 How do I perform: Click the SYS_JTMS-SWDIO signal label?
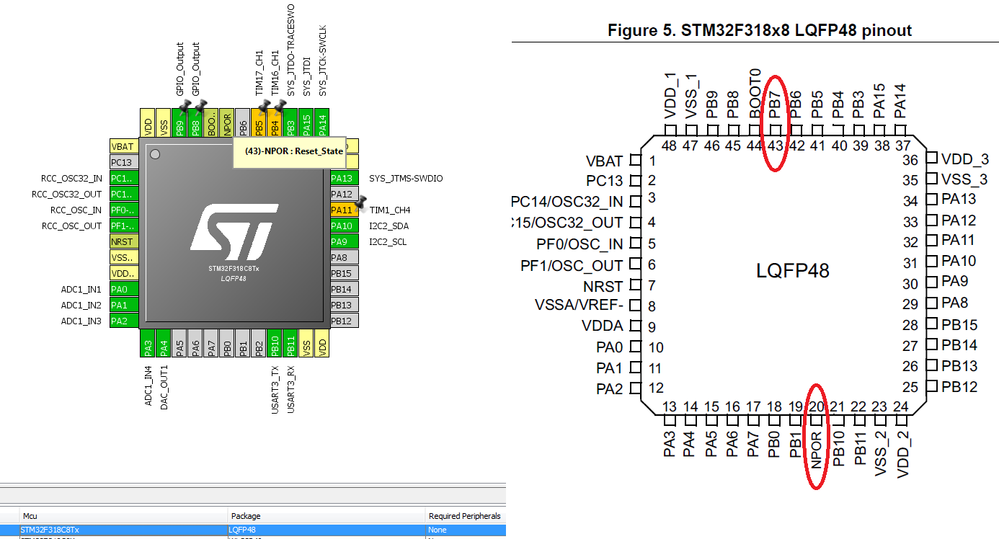pyautogui.click(x=406, y=178)
